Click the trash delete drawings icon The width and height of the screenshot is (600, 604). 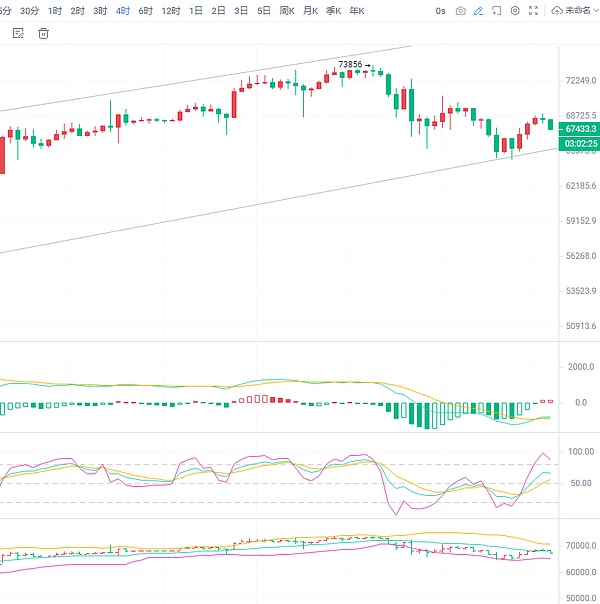(43, 33)
